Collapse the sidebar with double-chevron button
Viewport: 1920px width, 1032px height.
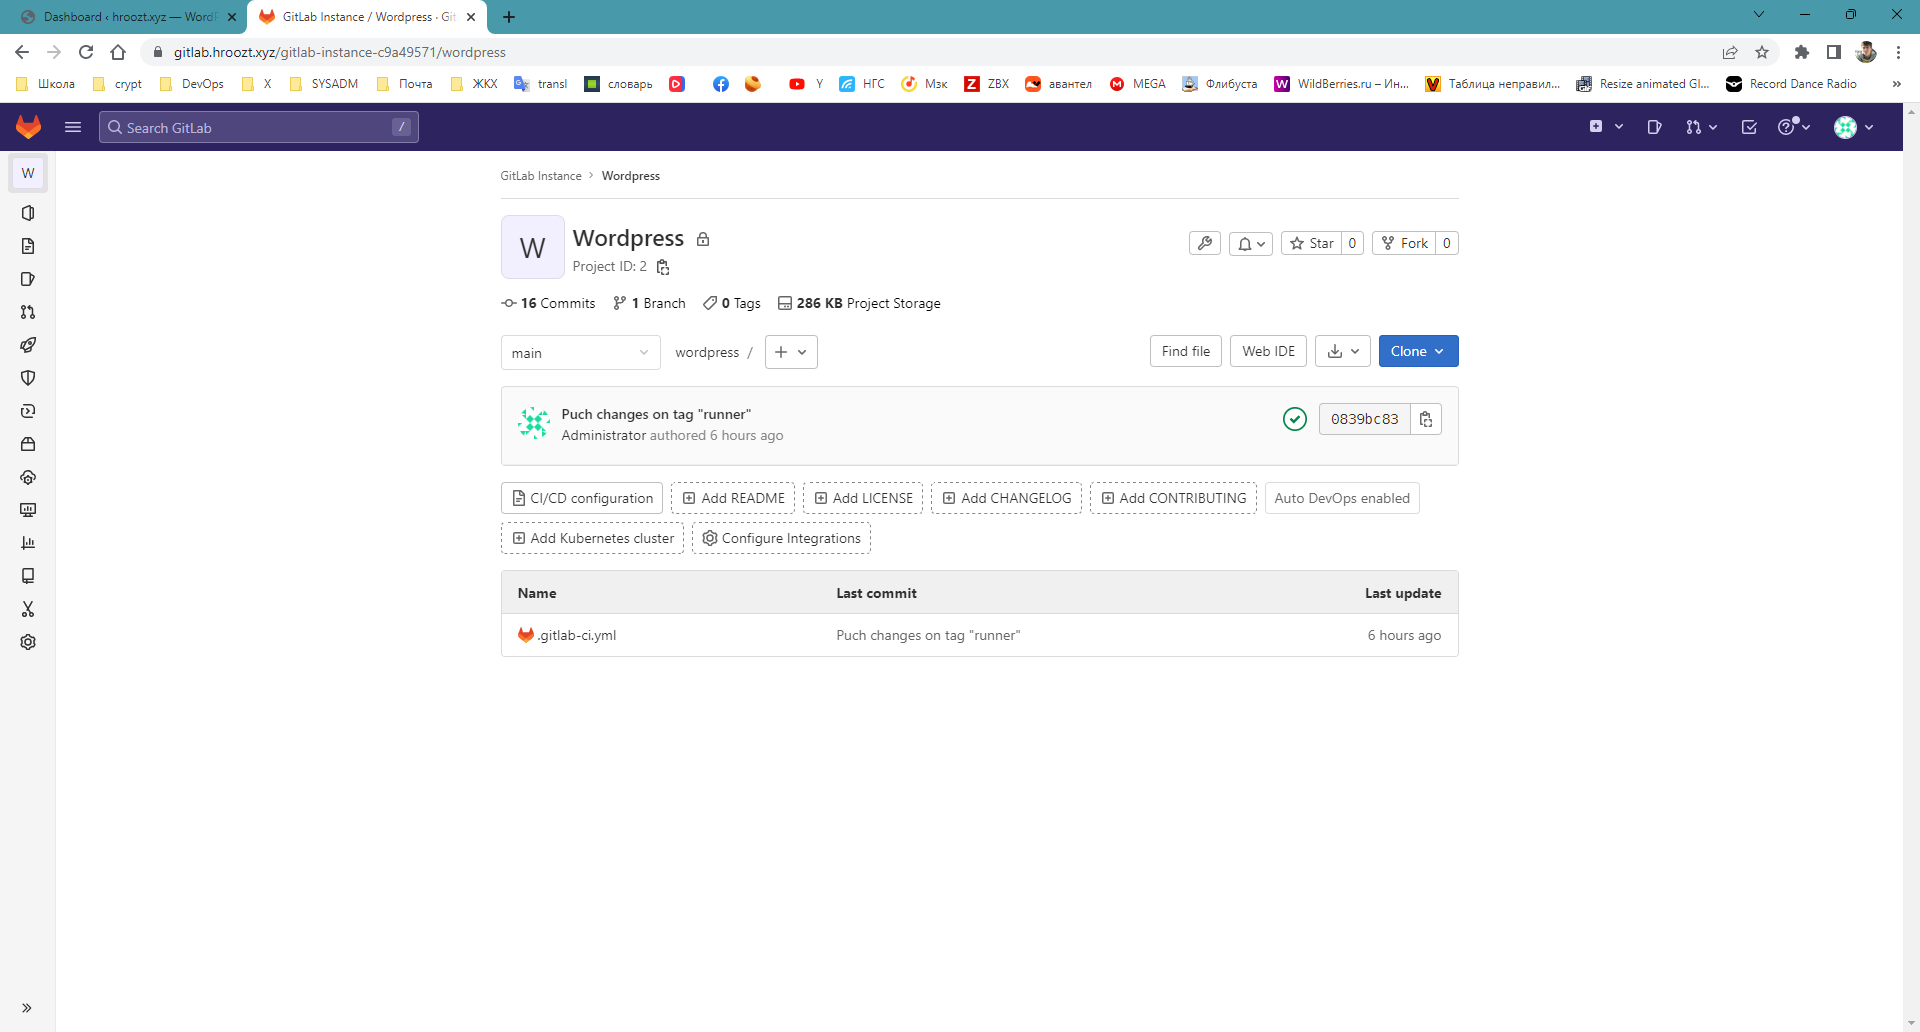27,1007
